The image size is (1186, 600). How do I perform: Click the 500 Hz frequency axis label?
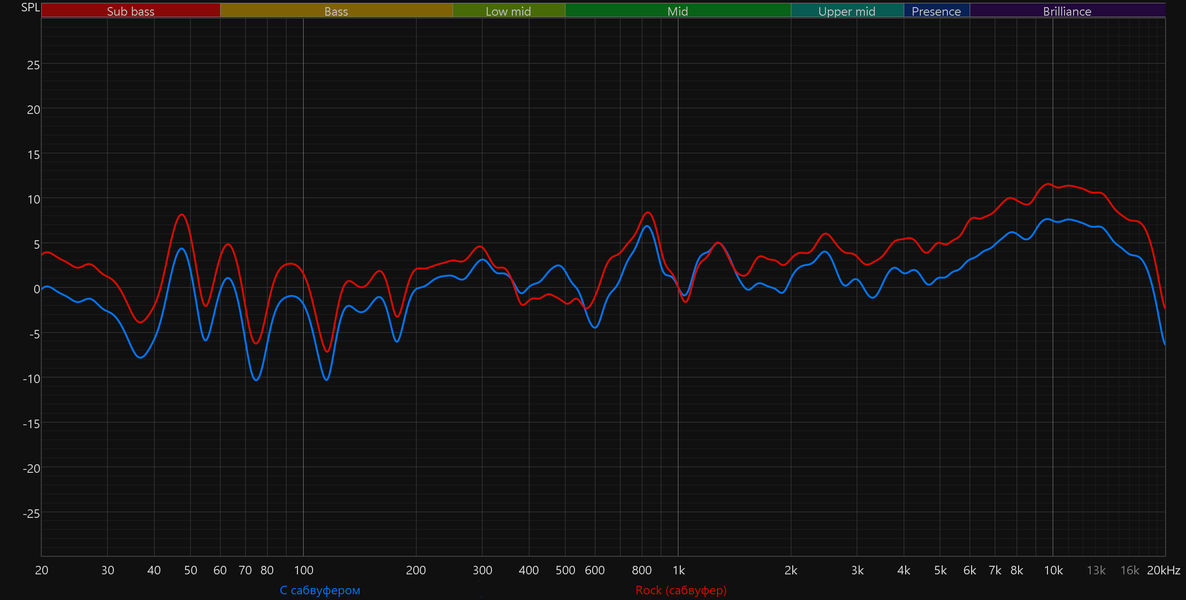coord(565,570)
